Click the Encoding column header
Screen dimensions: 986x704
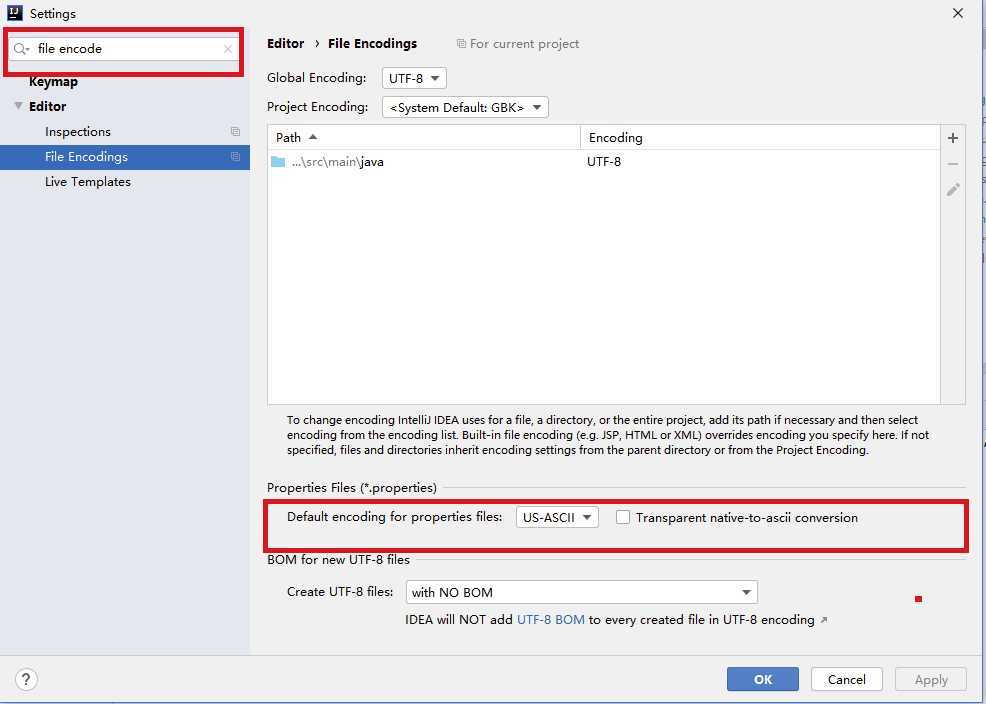(760, 138)
